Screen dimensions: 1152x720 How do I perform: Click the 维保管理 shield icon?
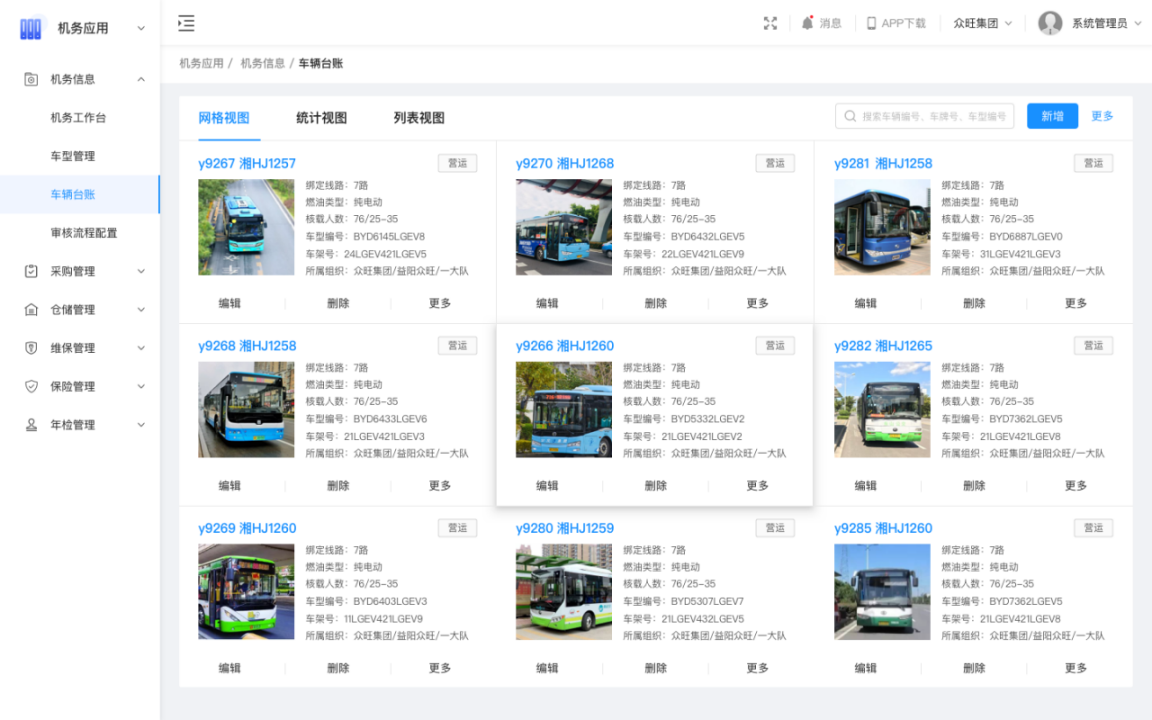(x=31, y=348)
